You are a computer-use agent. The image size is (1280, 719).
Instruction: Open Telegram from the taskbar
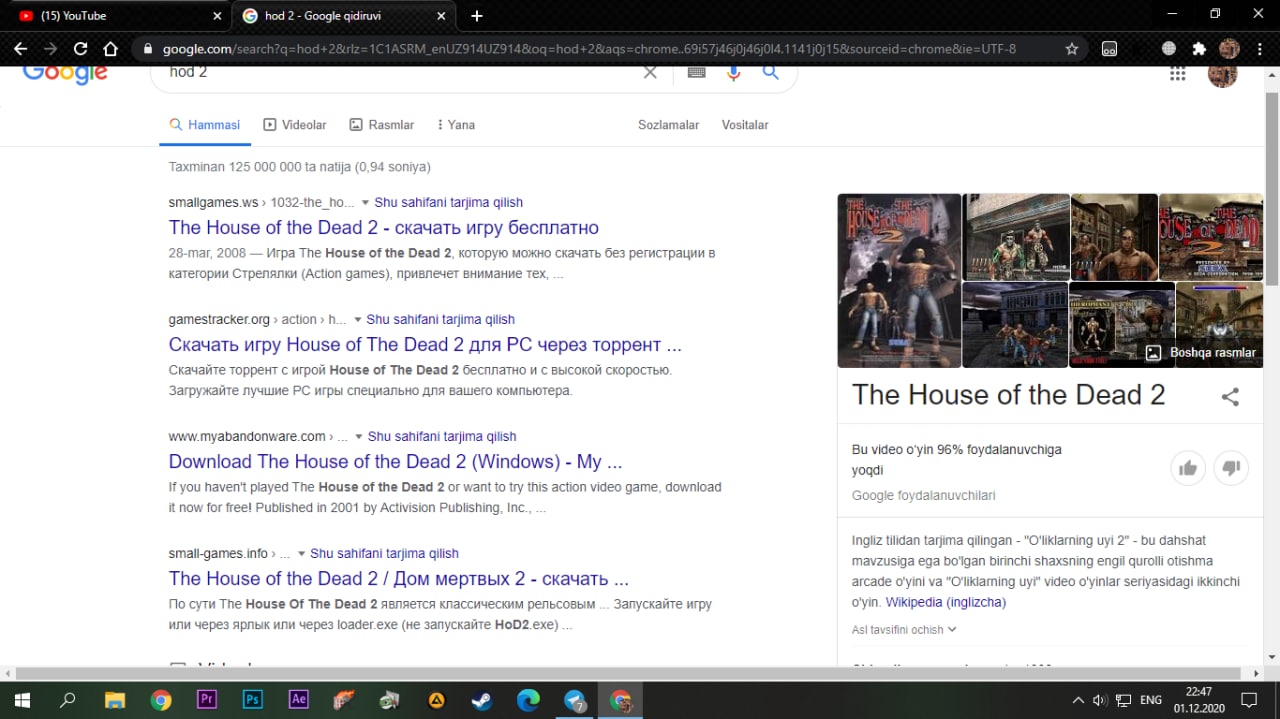tap(574, 700)
